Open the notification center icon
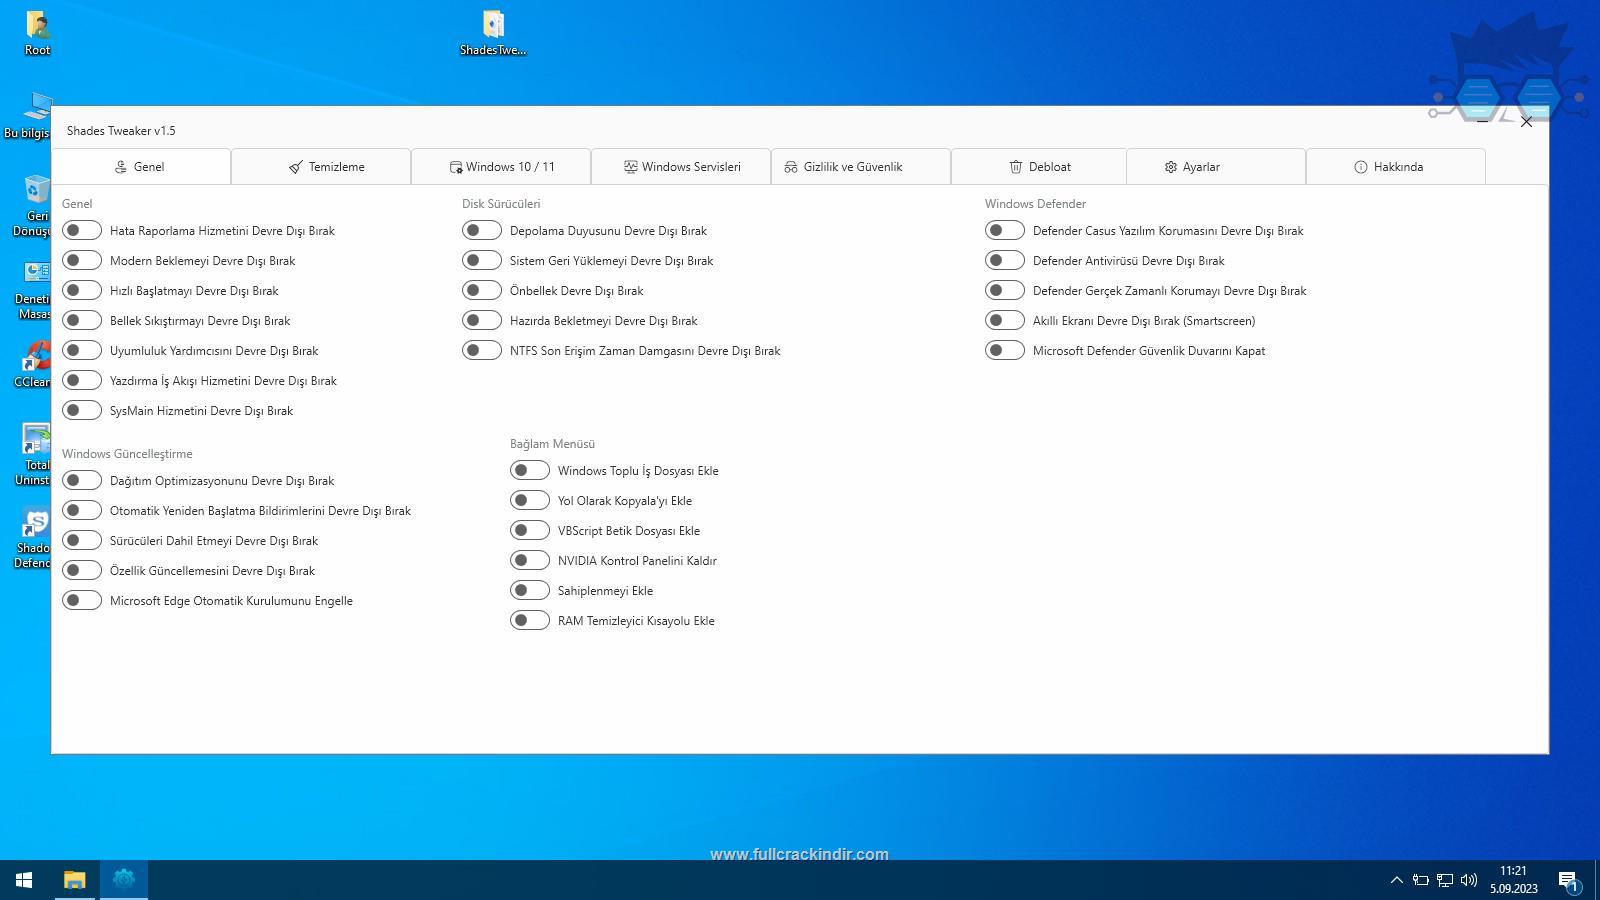Viewport: 1600px width, 900px height. (1569, 880)
